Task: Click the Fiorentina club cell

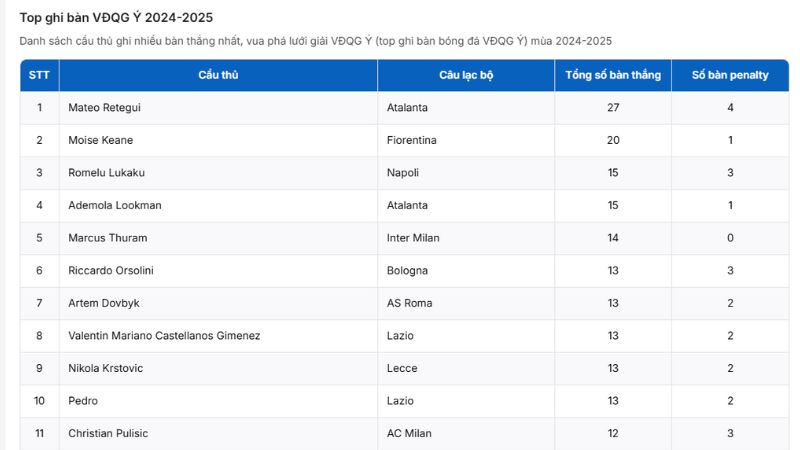Action: click(x=412, y=140)
